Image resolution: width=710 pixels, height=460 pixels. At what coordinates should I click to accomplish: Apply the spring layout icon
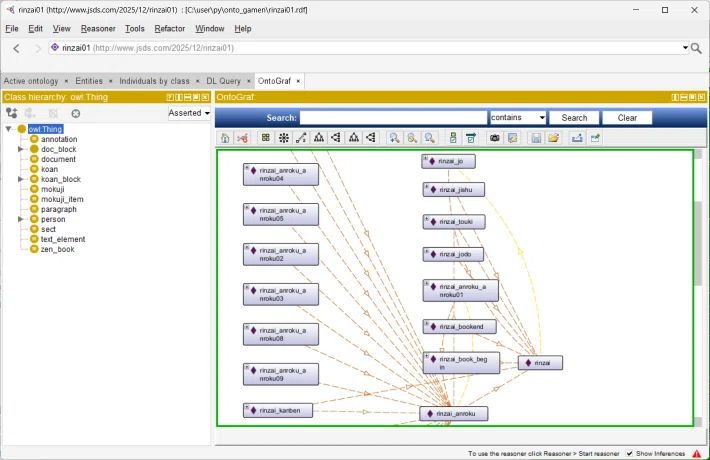(x=301, y=138)
